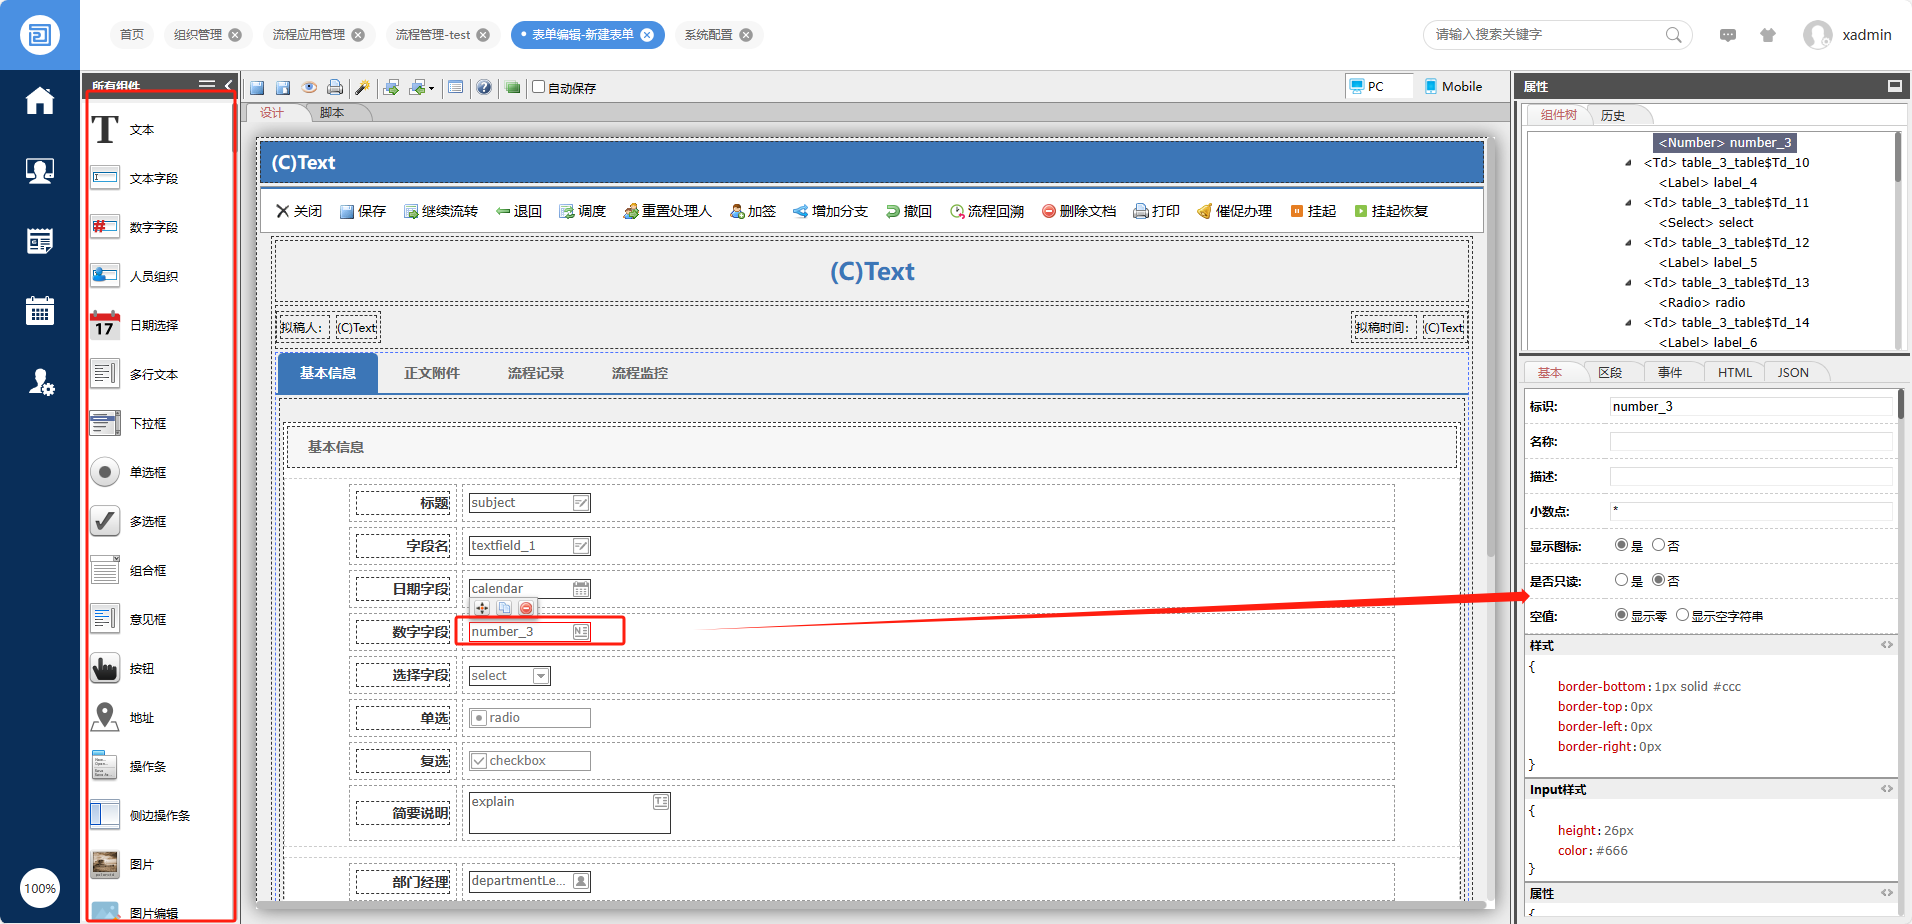Viewport: 1912px width, 924px height.
Task: Click the 继续流转 action button
Action: [441, 211]
